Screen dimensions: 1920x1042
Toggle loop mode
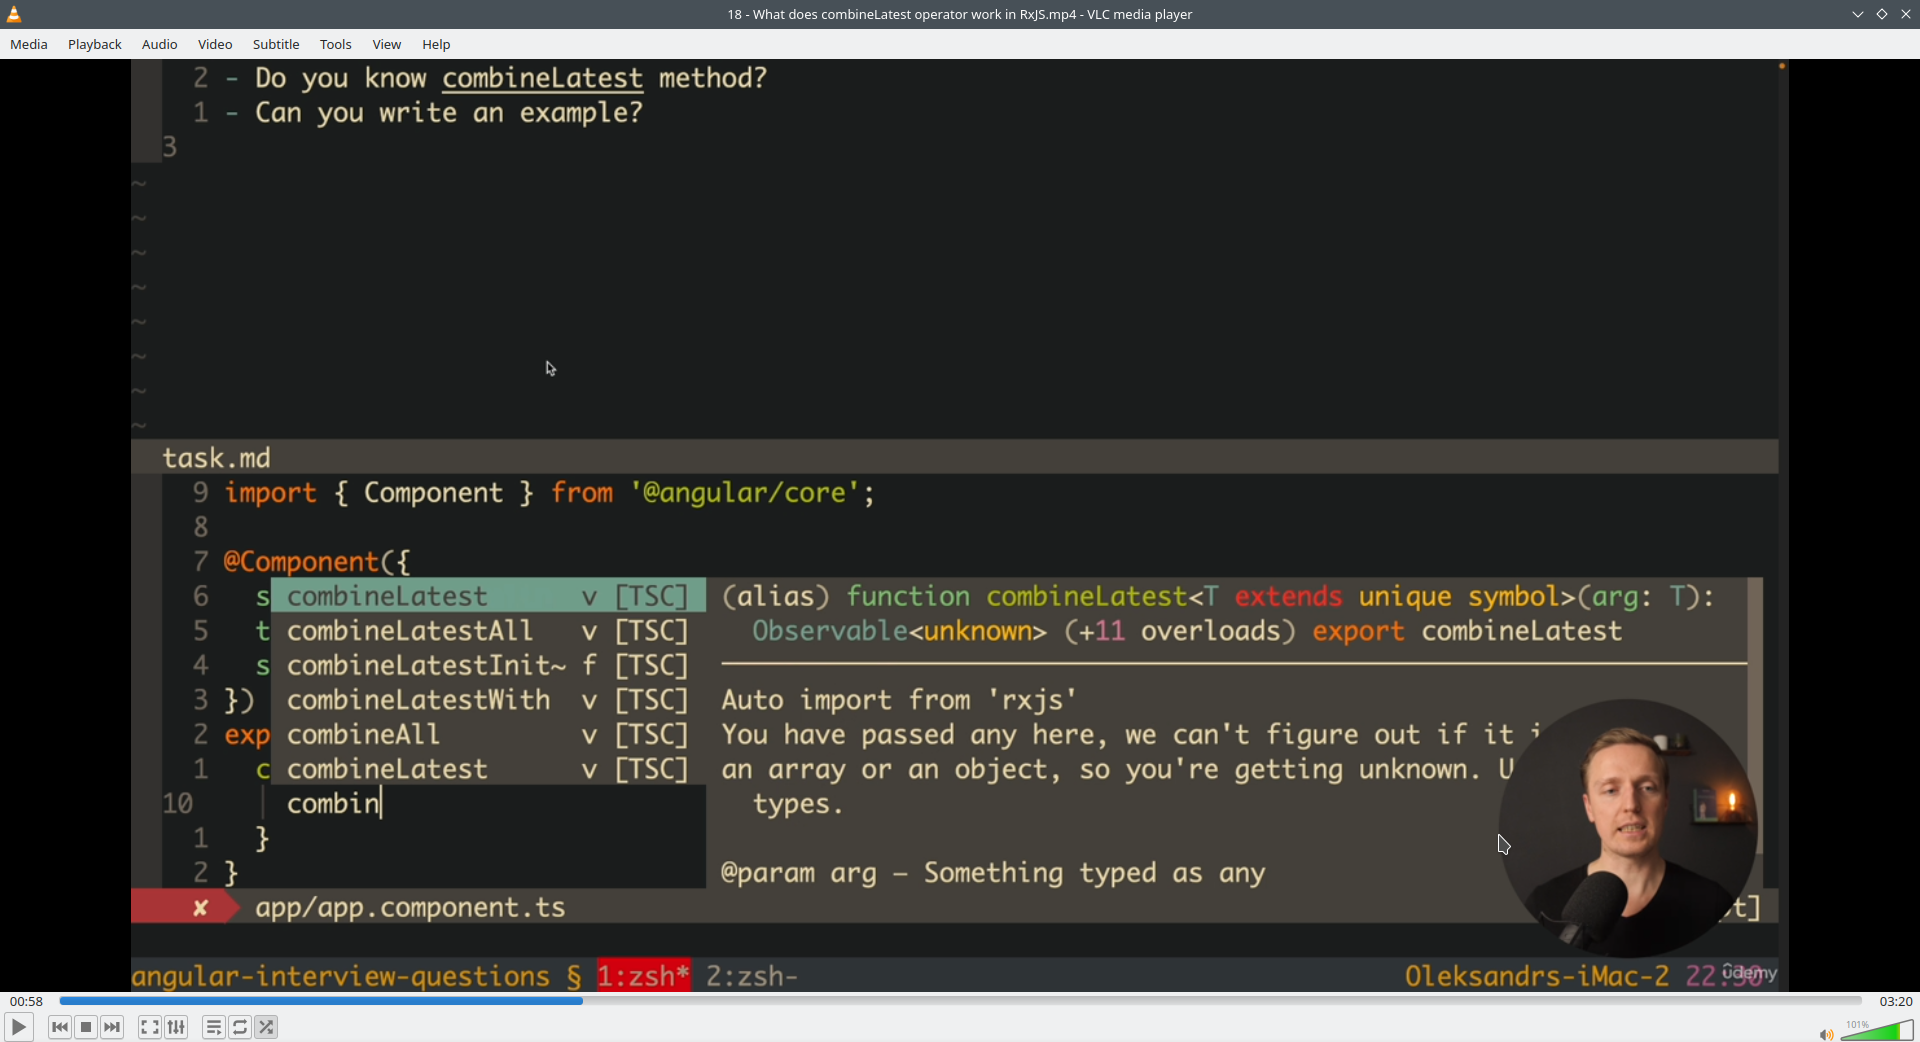pos(240,1027)
